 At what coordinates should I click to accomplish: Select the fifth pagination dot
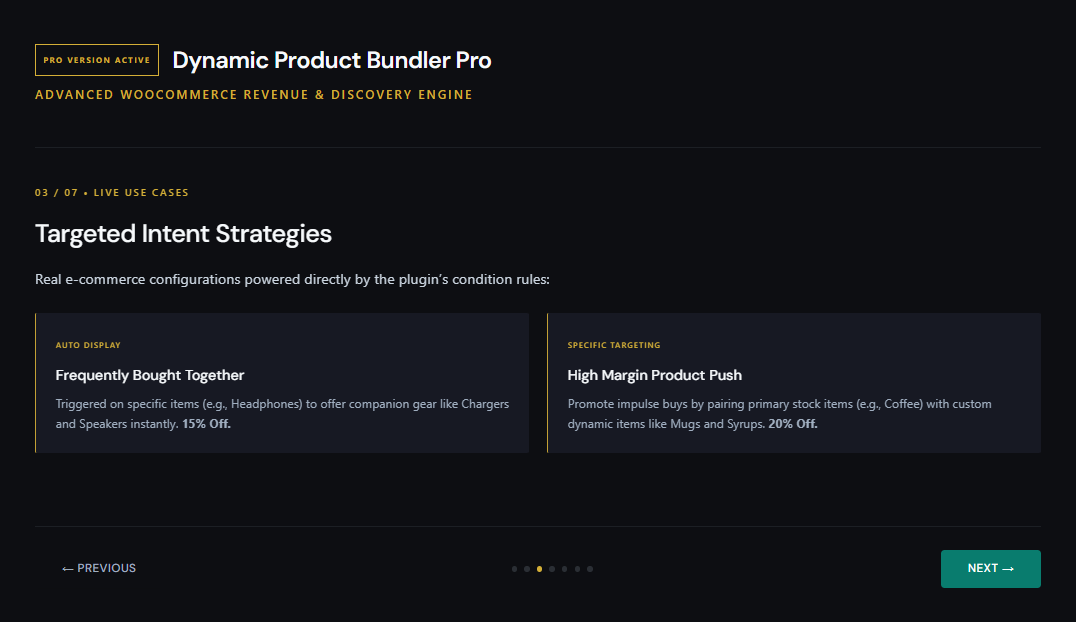point(565,568)
